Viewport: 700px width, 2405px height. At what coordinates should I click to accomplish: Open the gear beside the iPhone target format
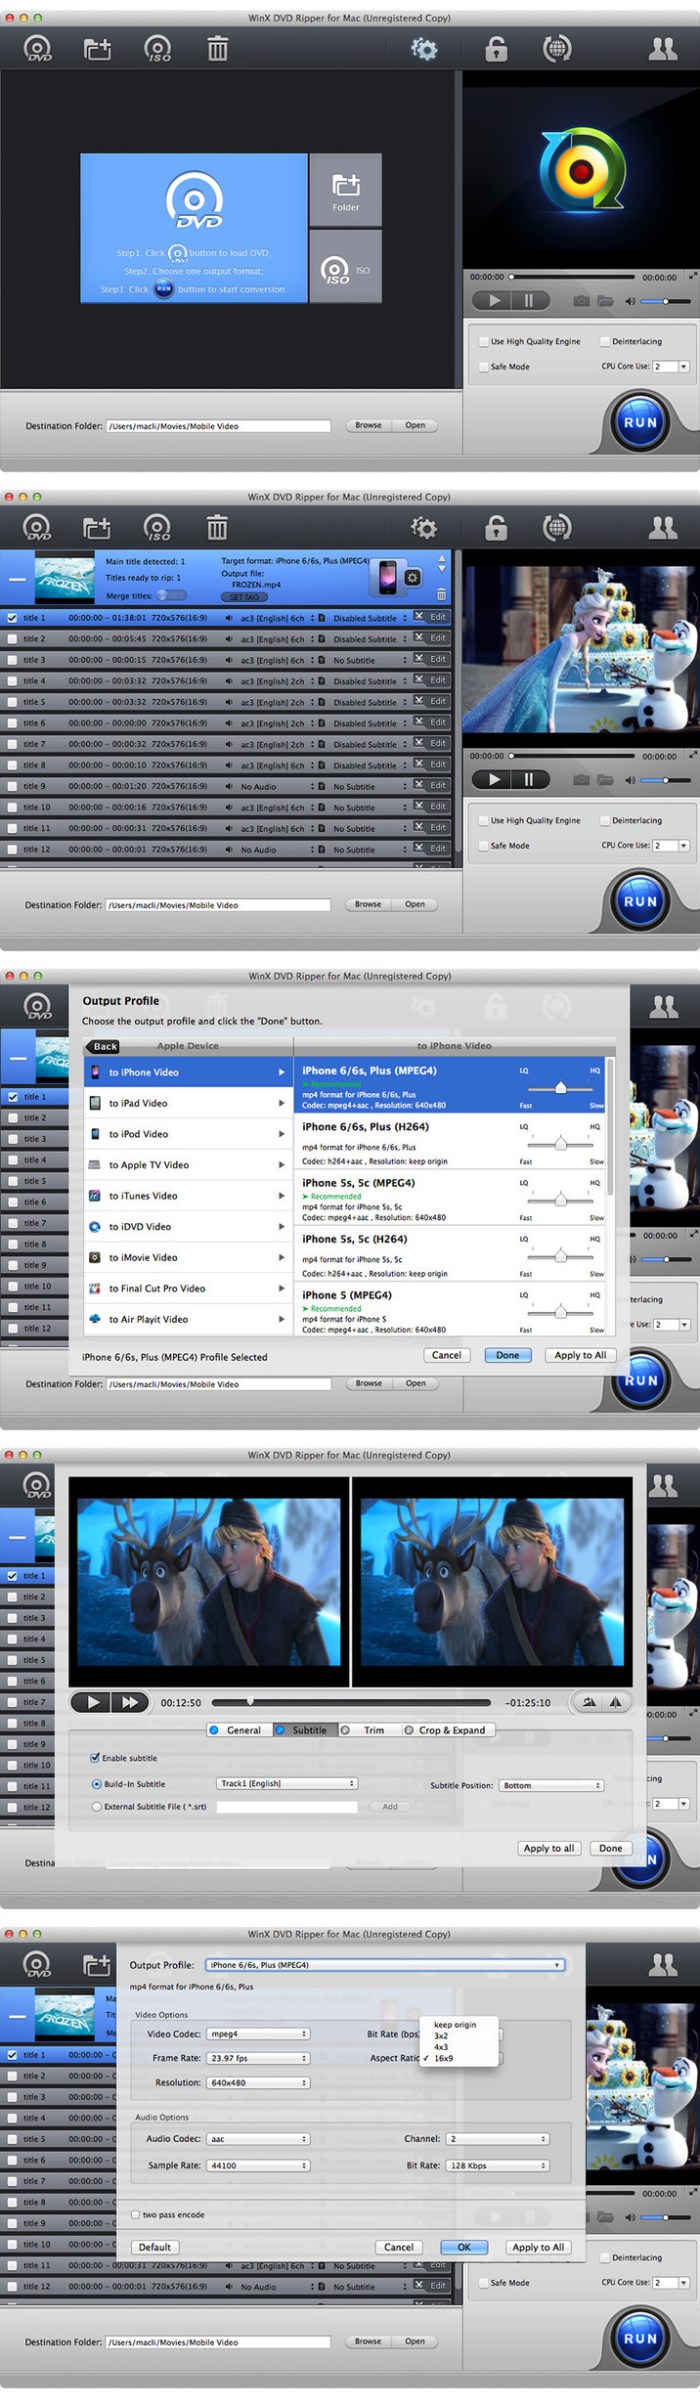click(x=412, y=578)
